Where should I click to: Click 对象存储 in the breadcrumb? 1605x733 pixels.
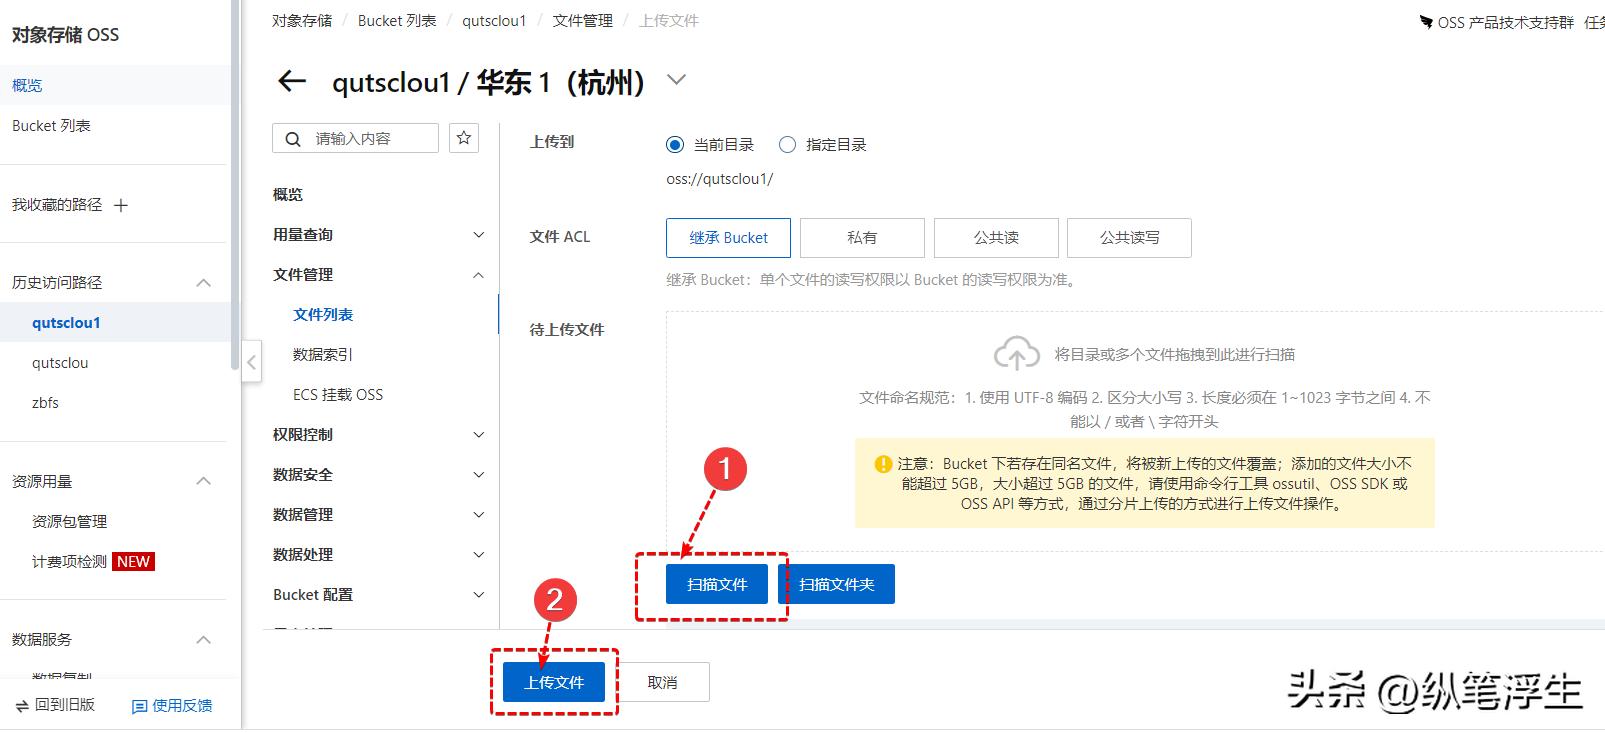coord(302,21)
